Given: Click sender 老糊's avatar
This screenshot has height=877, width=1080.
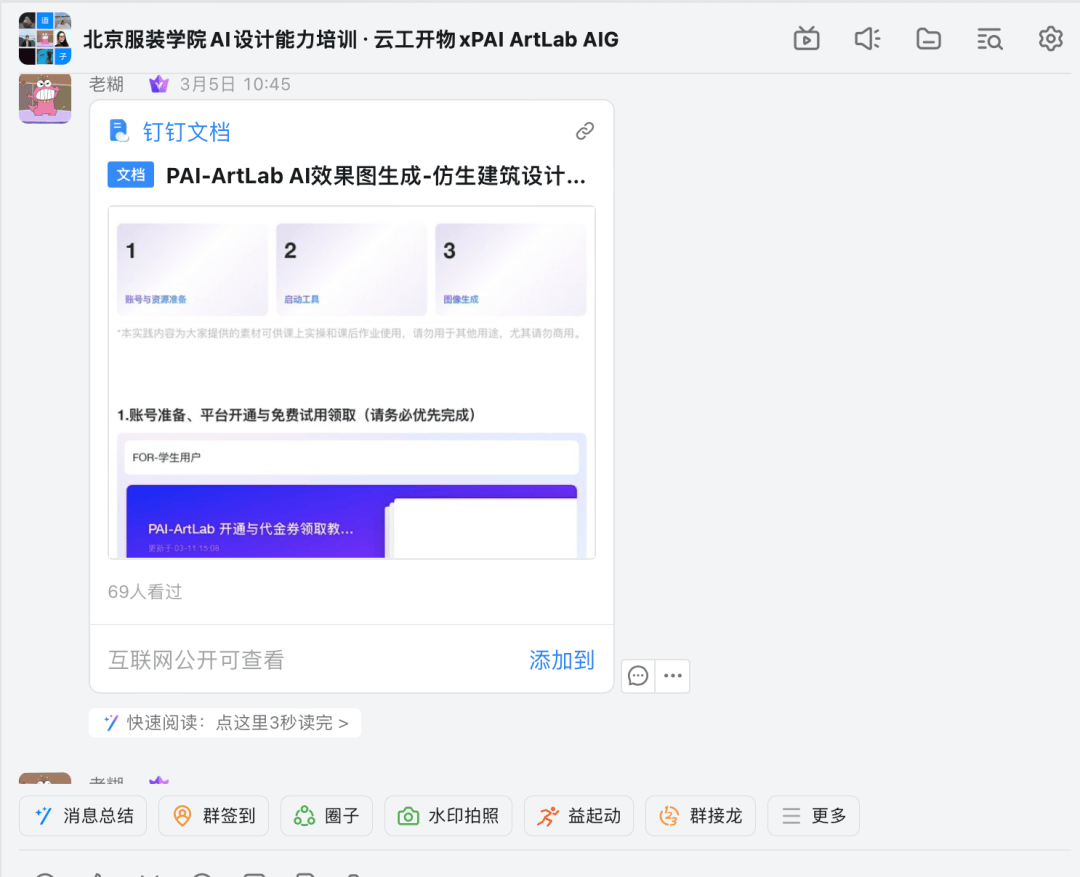Looking at the screenshot, I should pos(45,98).
